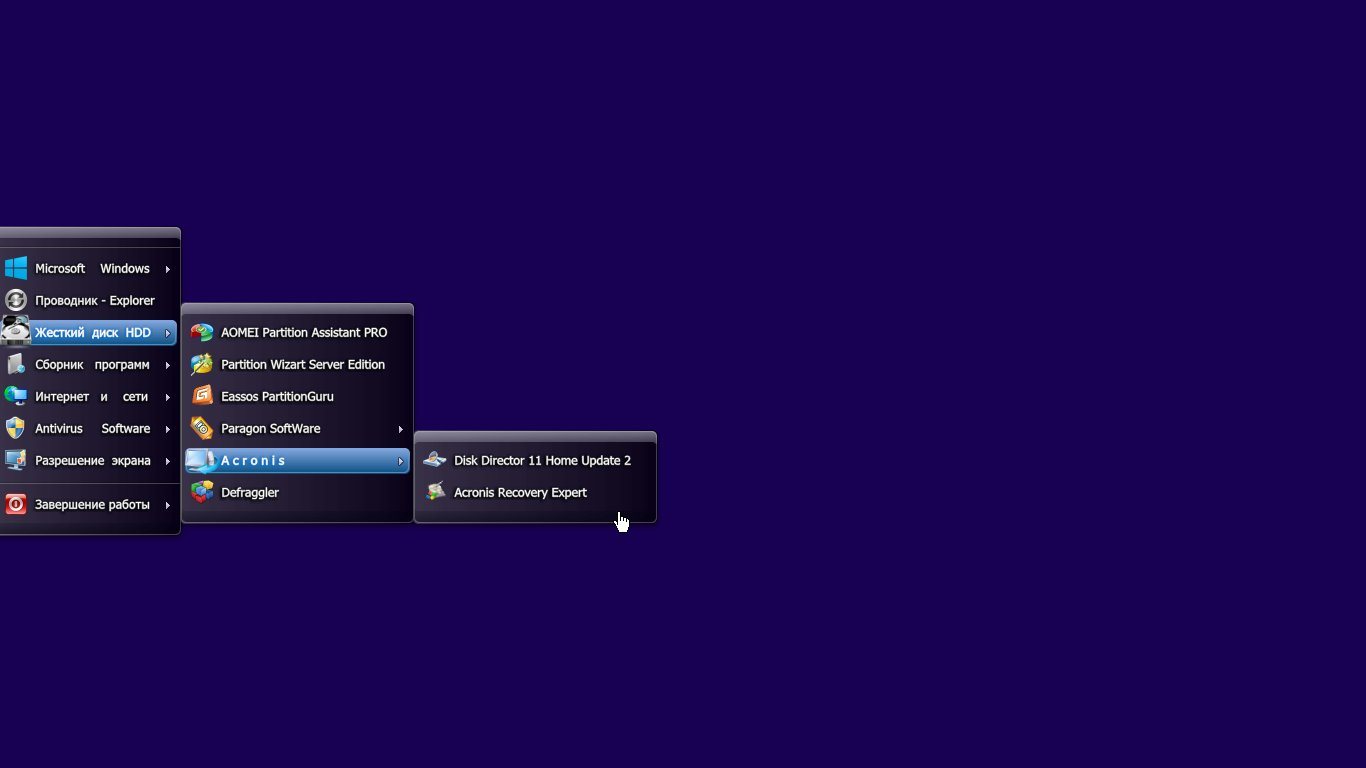Launch Eassos PartitionGuru
The width and height of the screenshot is (1366, 768).
297,396
